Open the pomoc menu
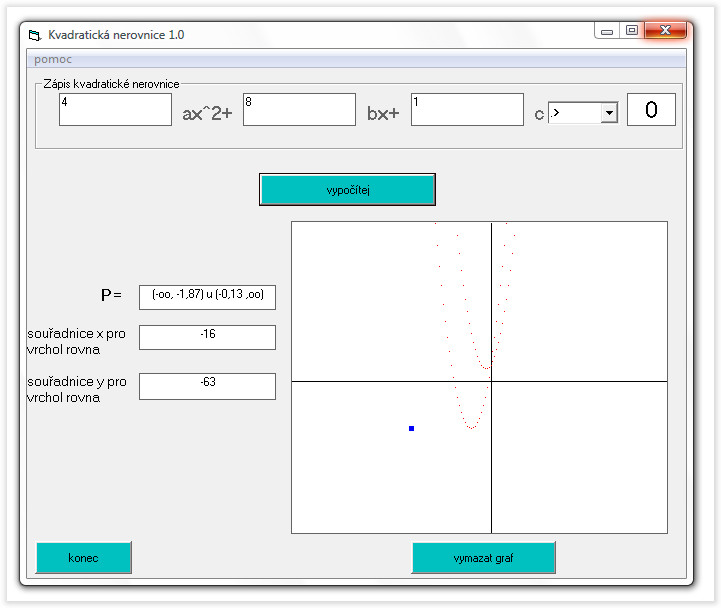 tap(53, 59)
